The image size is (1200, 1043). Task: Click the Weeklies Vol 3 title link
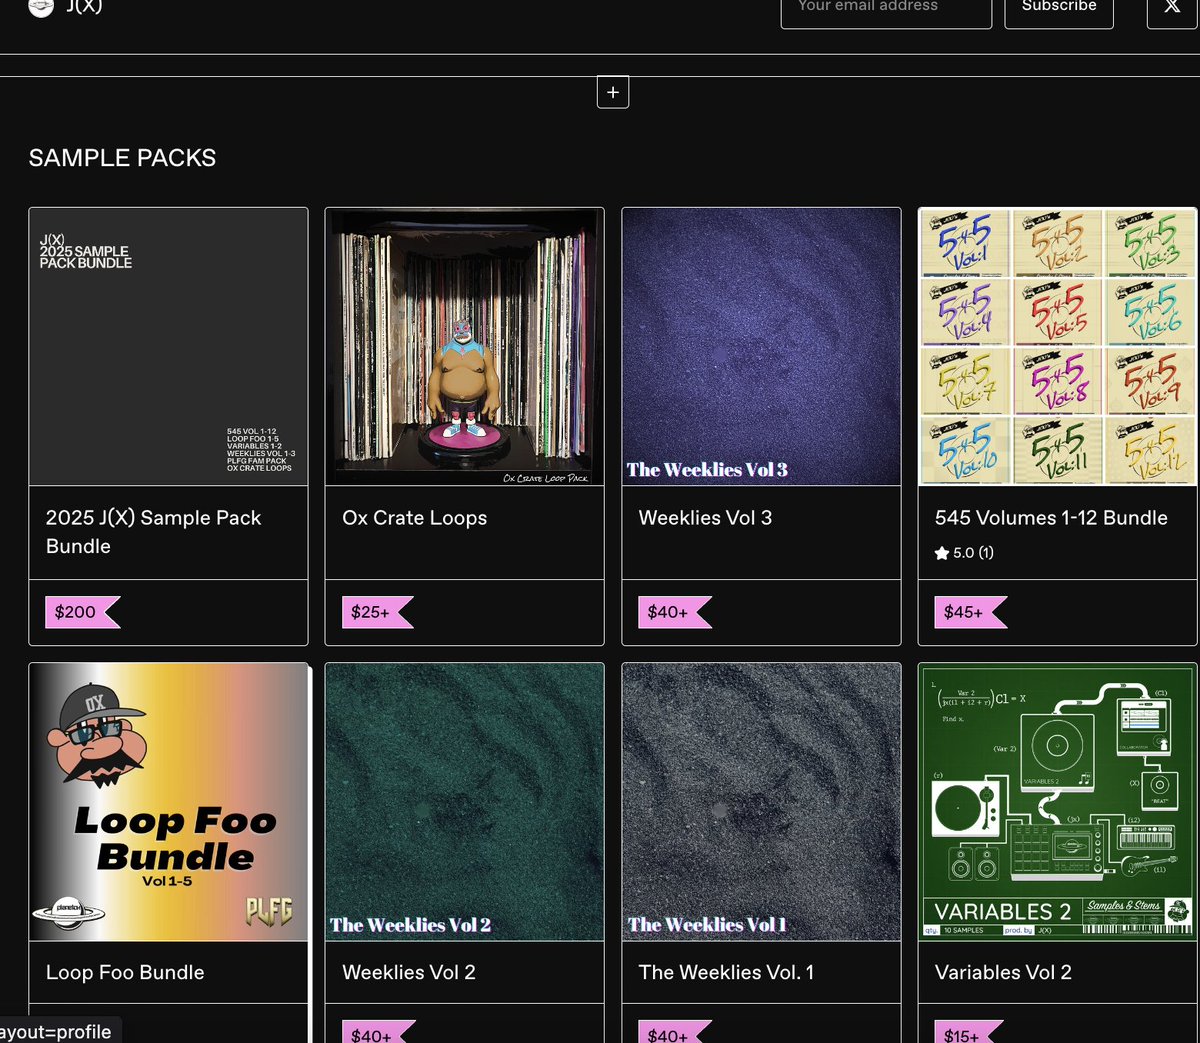coord(705,518)
